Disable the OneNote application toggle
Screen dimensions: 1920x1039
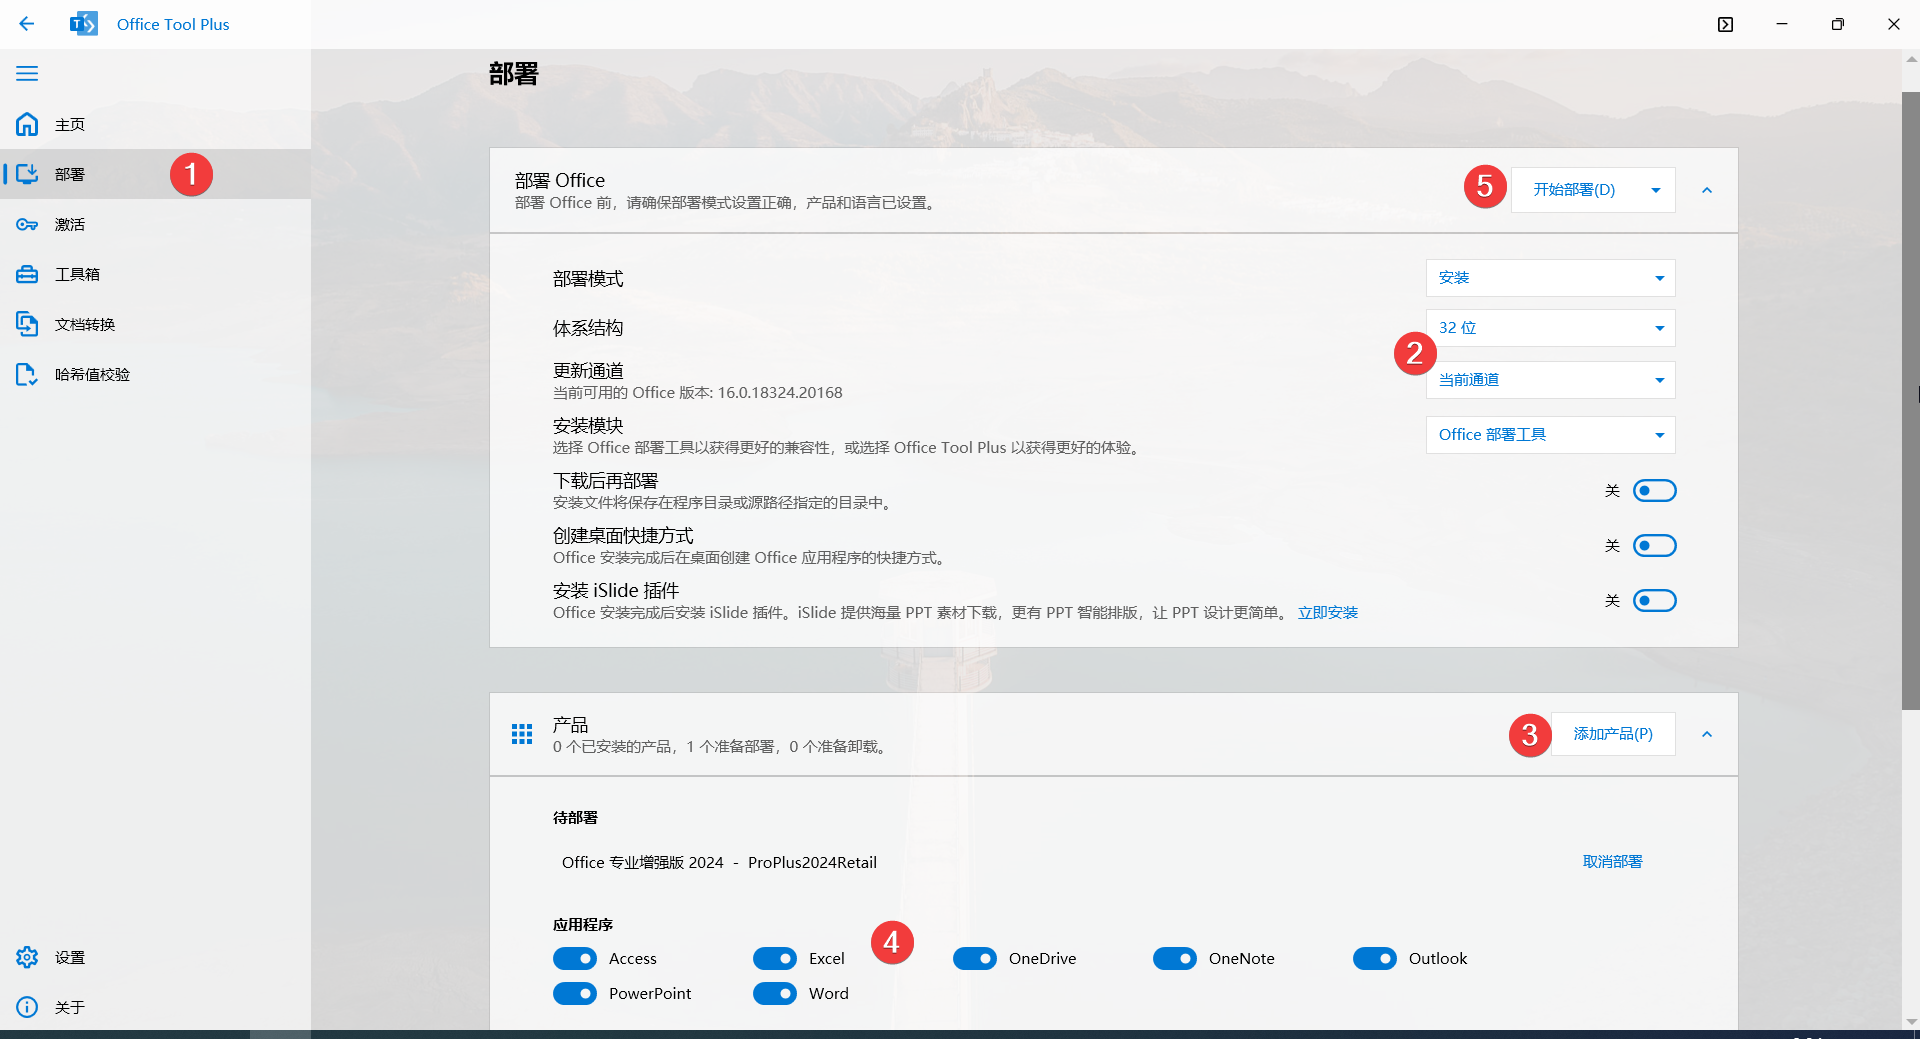[x=1175, y=958]
